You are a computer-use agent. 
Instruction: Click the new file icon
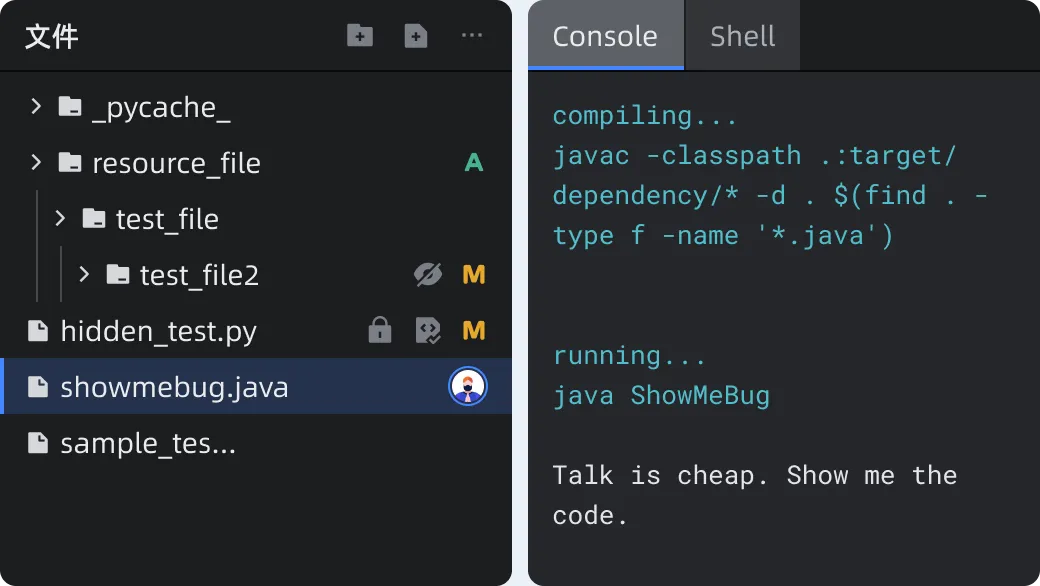(x=415, y=36)
